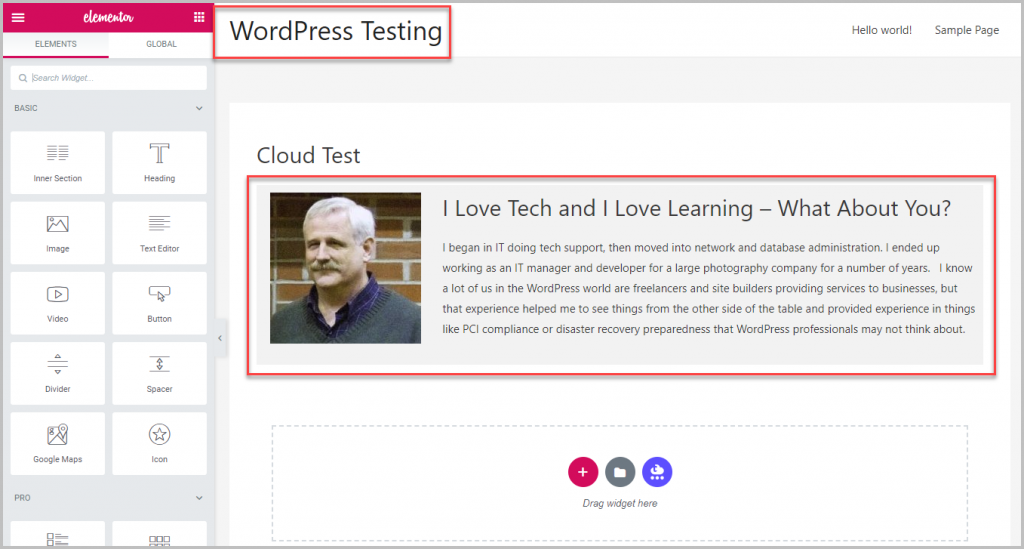The height and width of the screenshot is (549, 1024).
Task: Open the widgets grid icon in header
Action: [199, 18]
